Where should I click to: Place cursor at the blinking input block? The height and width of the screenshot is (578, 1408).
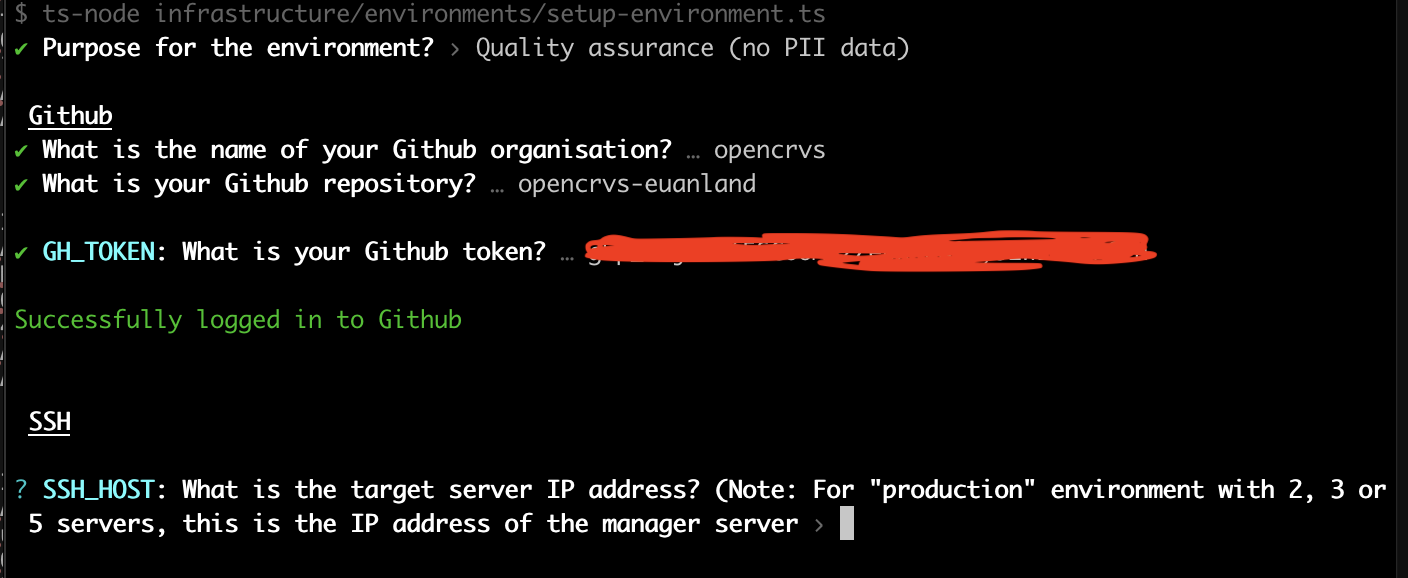(x=847, y=524)
